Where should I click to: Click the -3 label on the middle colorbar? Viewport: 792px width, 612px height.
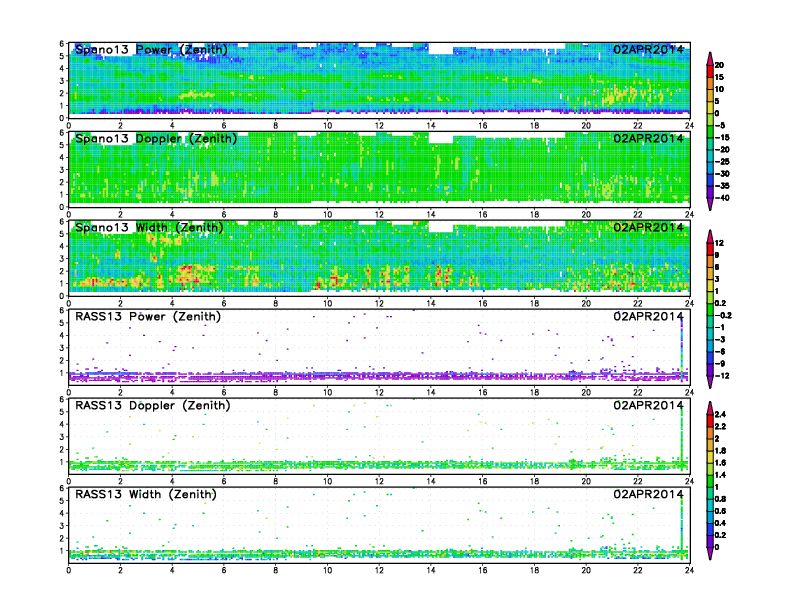(720, 339)
